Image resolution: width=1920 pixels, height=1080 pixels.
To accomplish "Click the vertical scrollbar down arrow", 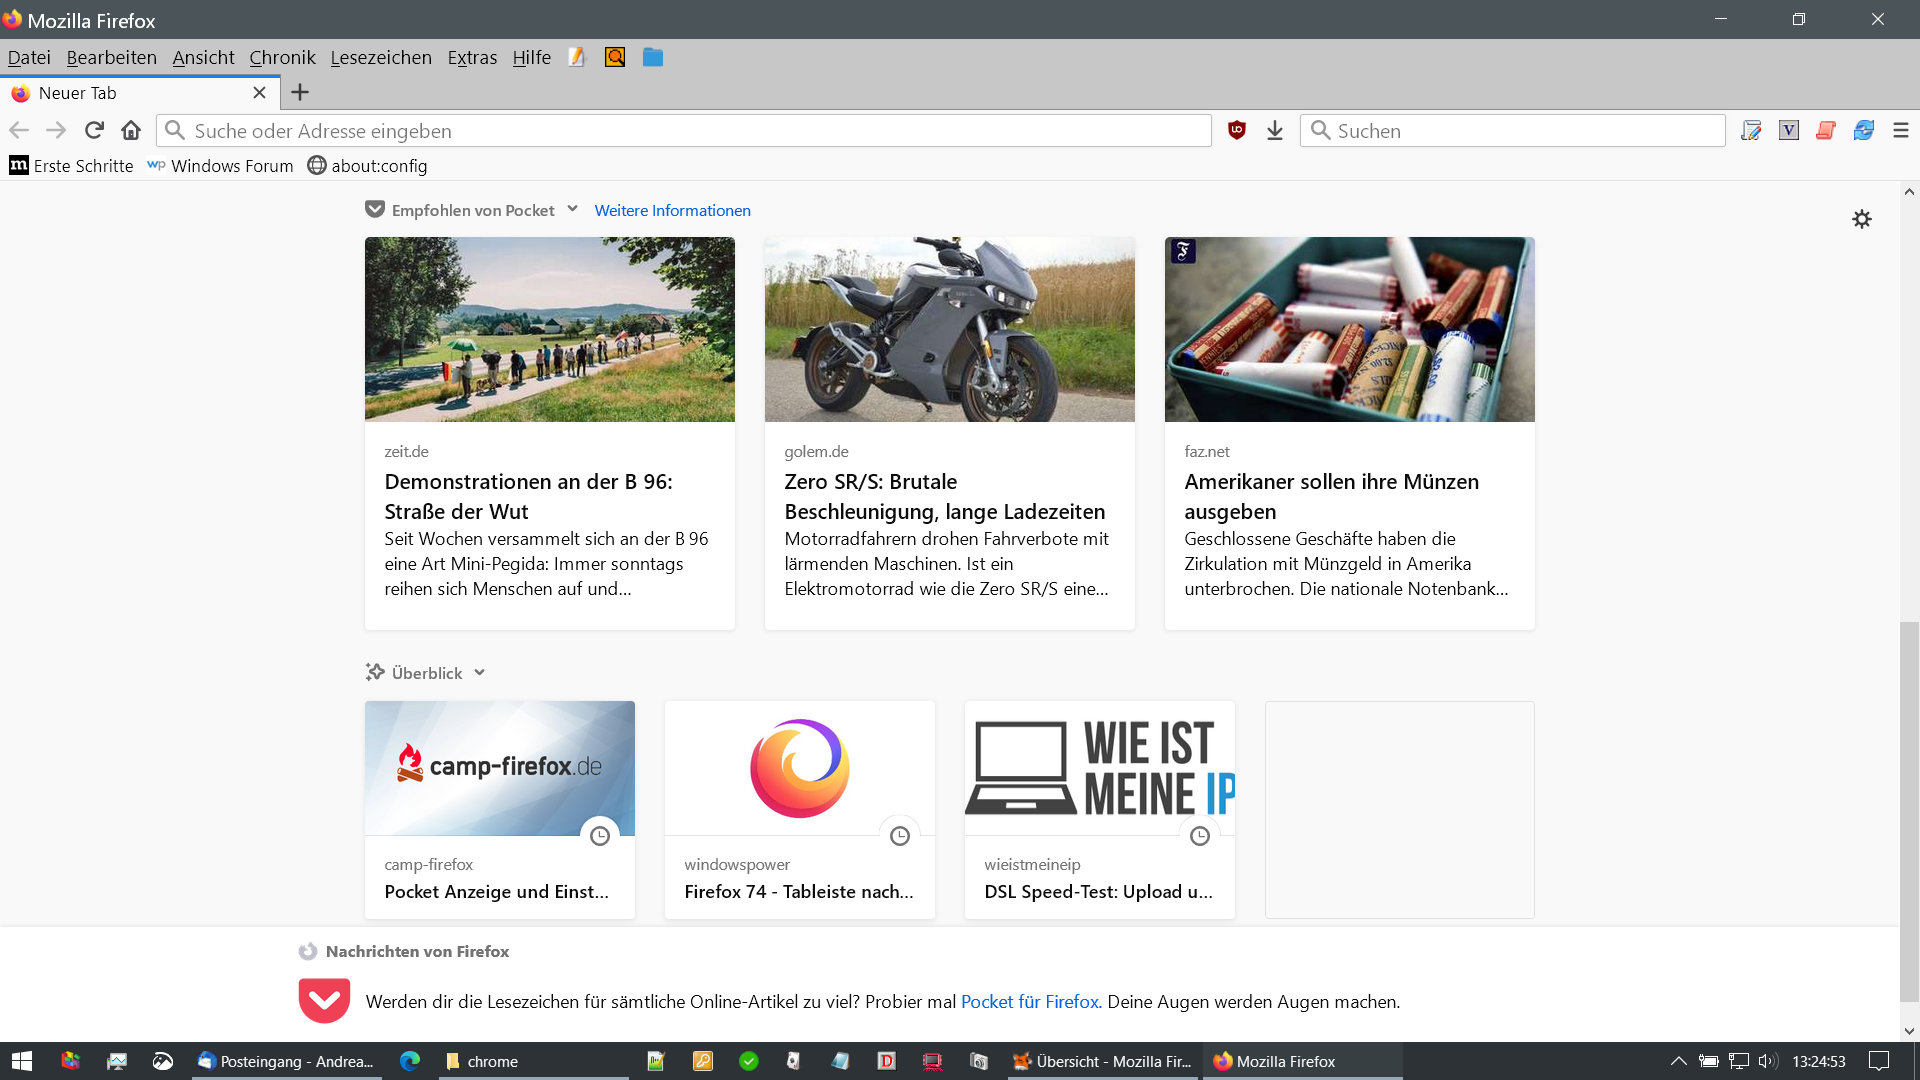I will click(1909, 1031).
